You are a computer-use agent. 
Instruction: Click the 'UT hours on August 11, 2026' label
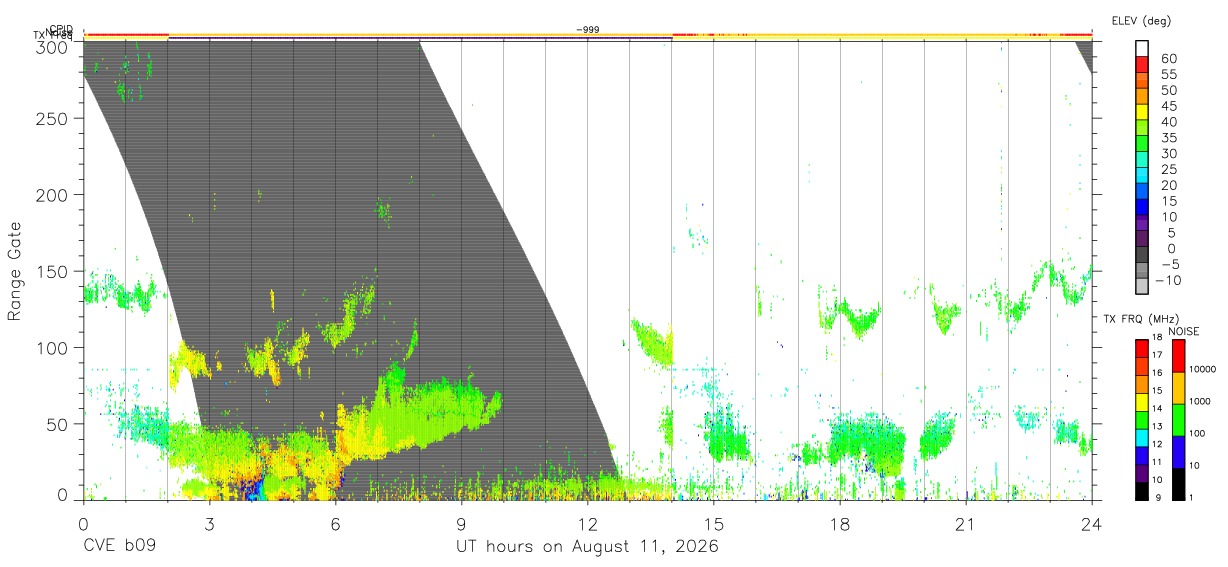587,547
